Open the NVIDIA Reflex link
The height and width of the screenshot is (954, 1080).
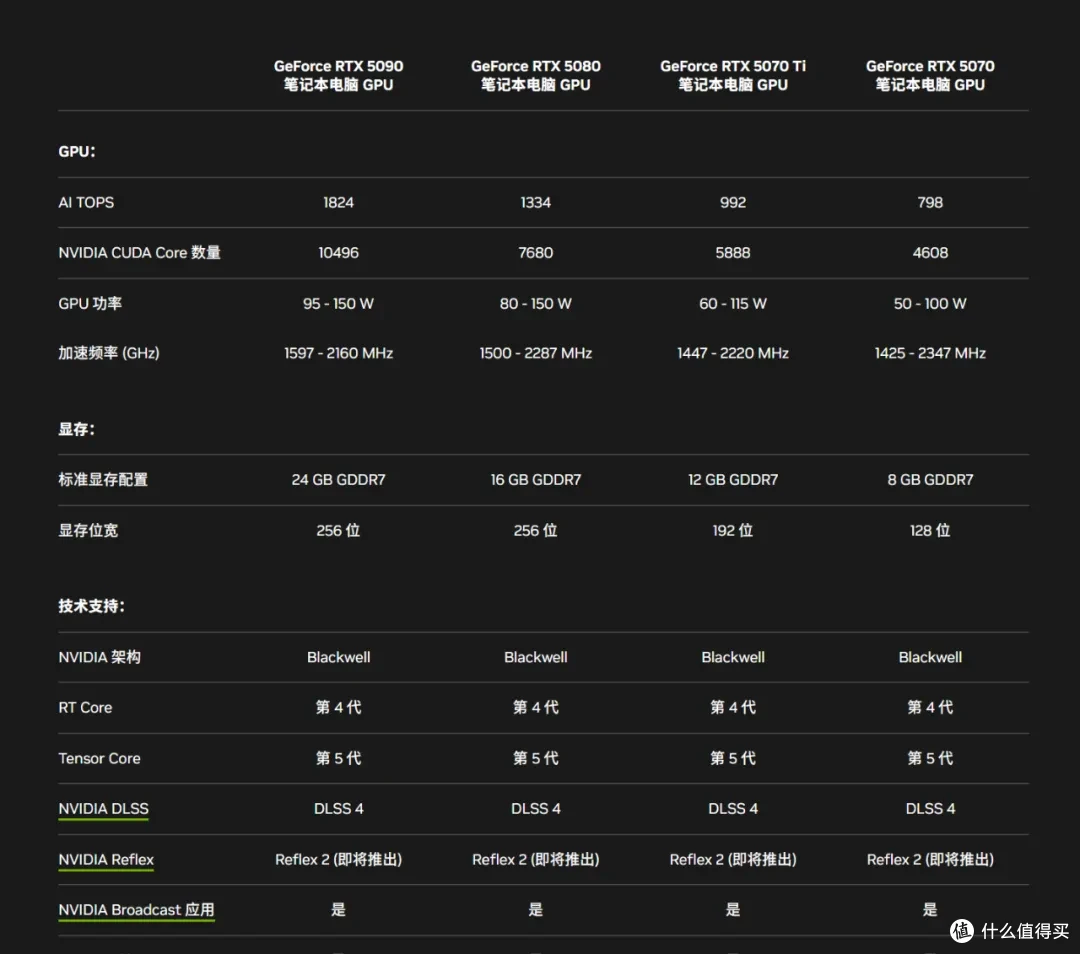[x=106, y=860]
